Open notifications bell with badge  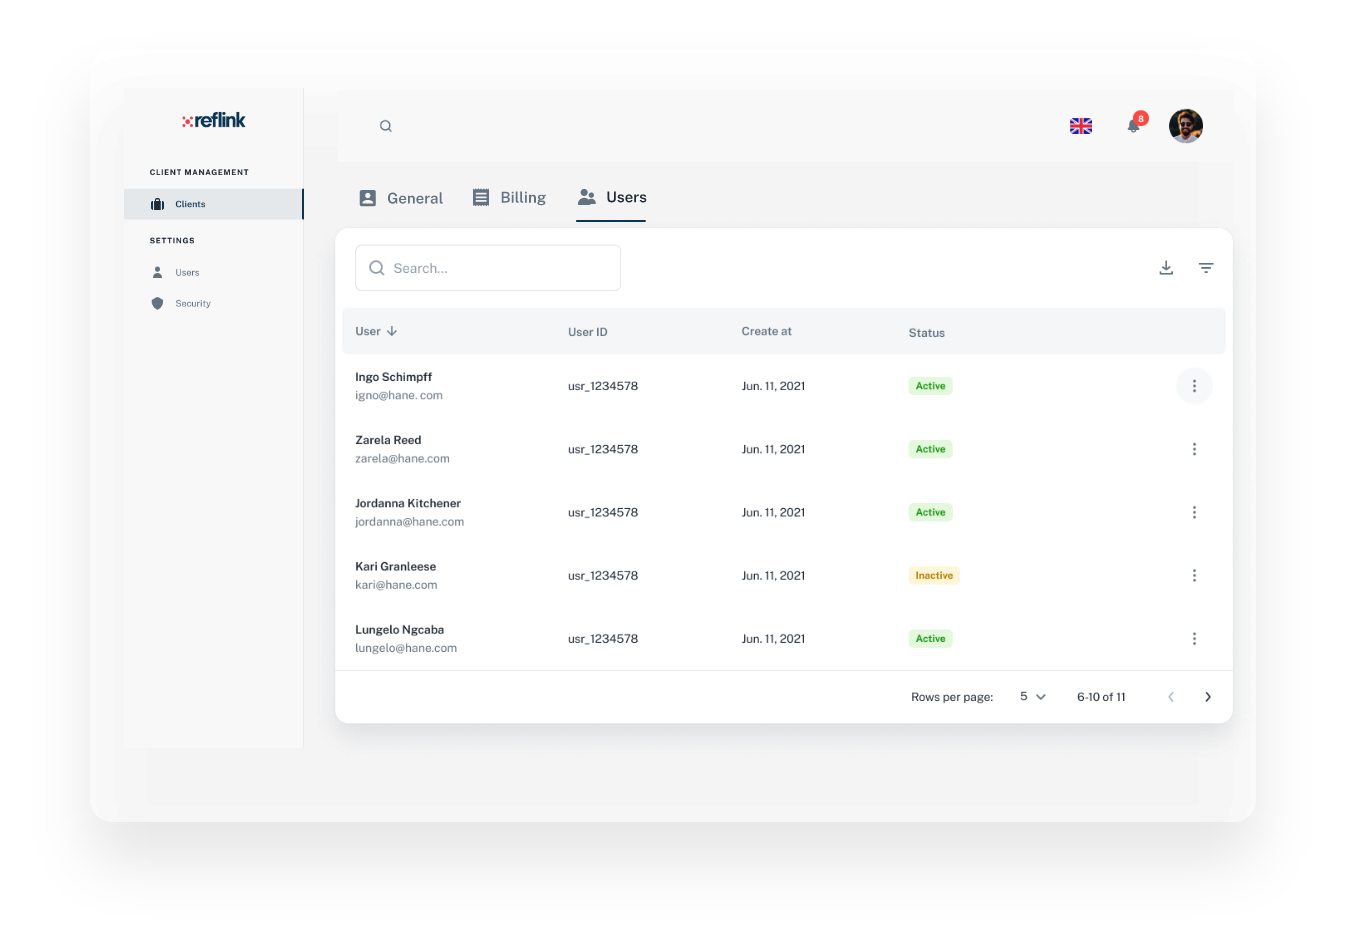point(1135,124)
